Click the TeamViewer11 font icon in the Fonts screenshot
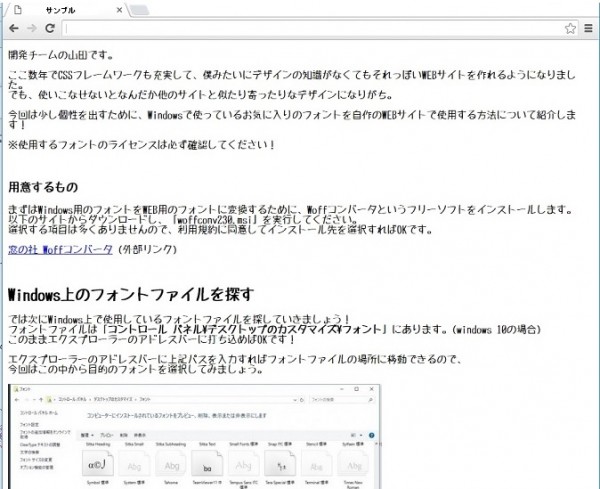Viewport: 600px width, 489px height. (207, 463)
